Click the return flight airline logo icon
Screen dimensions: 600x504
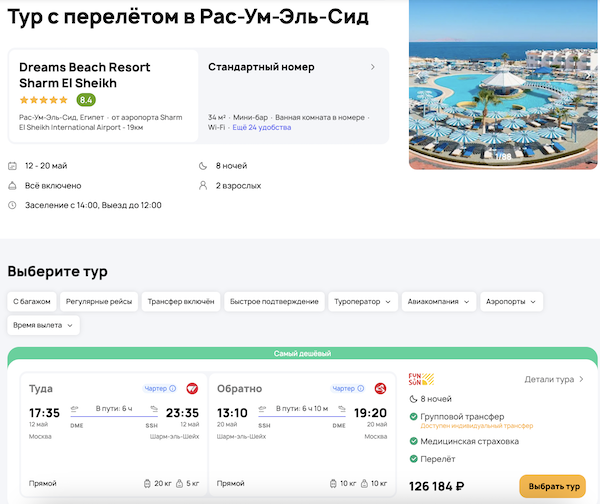click(x=380, y=388)
